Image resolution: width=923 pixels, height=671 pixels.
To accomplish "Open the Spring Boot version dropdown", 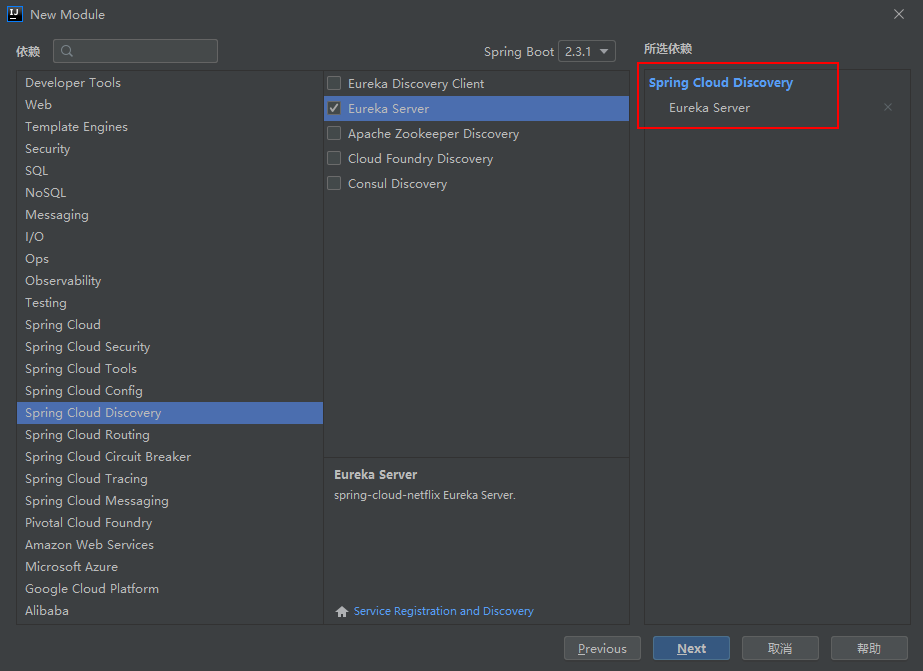I will tap(586, 51).
